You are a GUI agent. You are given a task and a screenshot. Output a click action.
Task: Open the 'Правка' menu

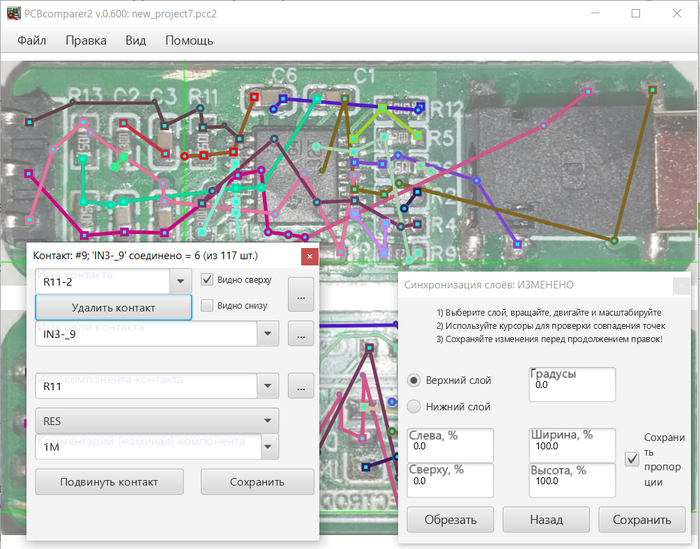tap(86, 41)
